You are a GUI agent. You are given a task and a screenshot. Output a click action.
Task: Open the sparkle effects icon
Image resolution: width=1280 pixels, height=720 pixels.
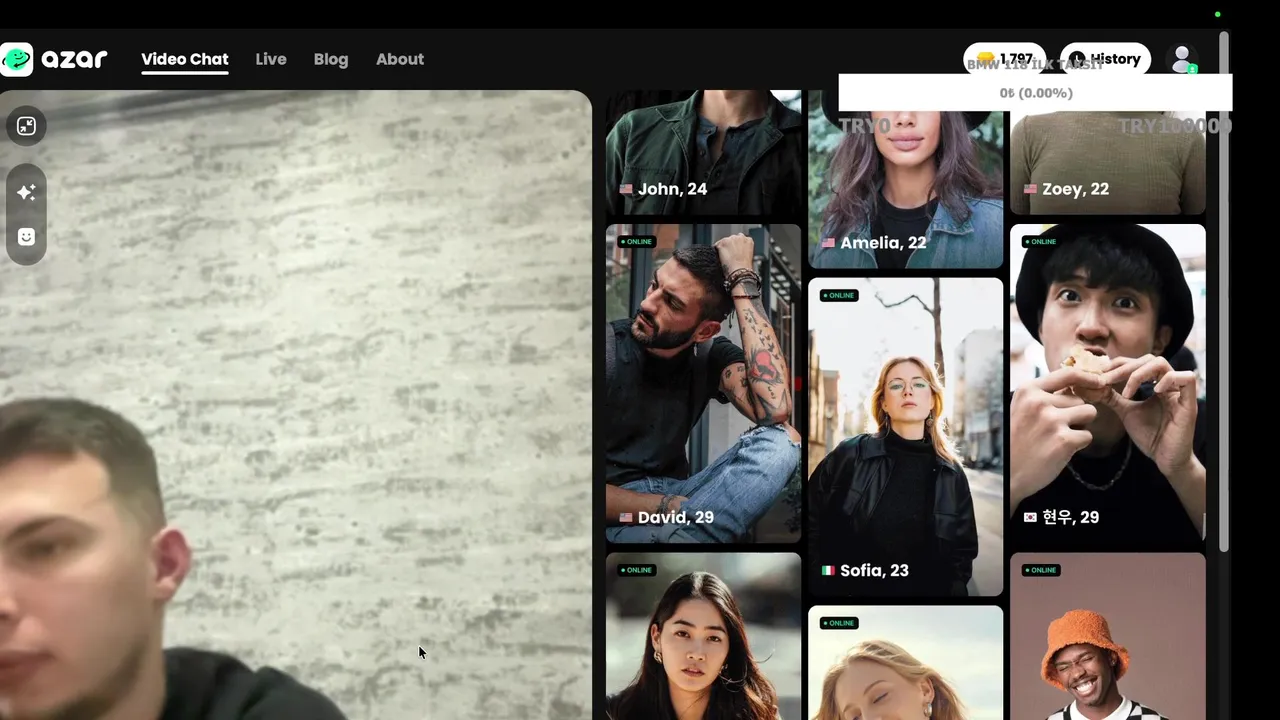(26, 192)
